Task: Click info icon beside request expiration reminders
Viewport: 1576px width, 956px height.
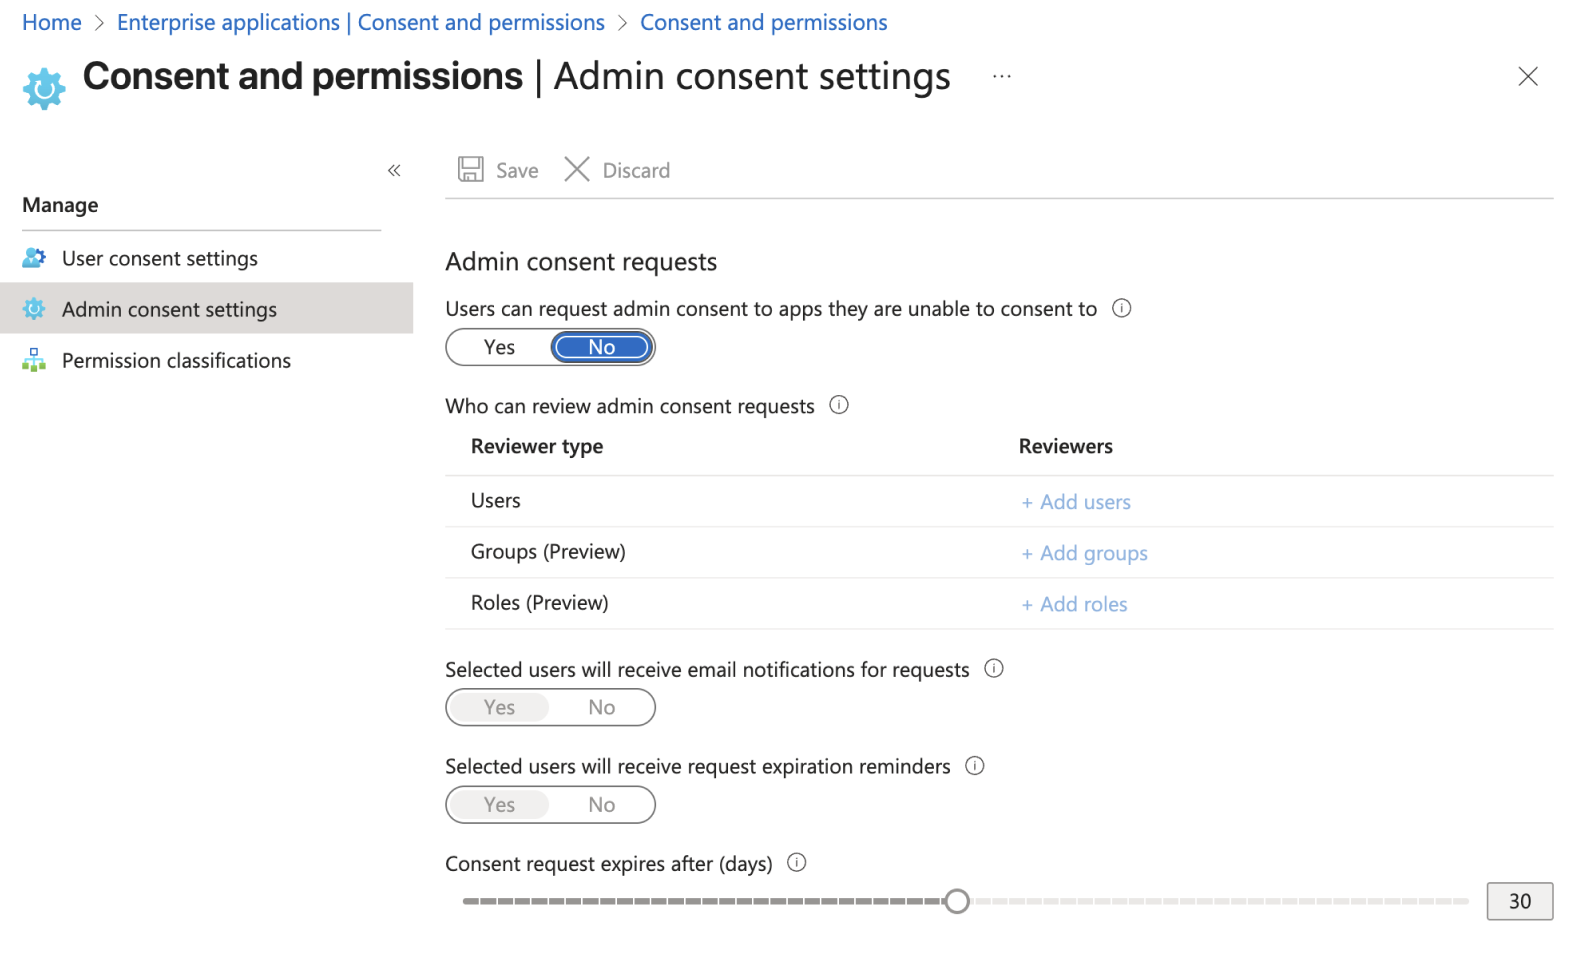Action: pyautogui.click(x=975, y=765)
